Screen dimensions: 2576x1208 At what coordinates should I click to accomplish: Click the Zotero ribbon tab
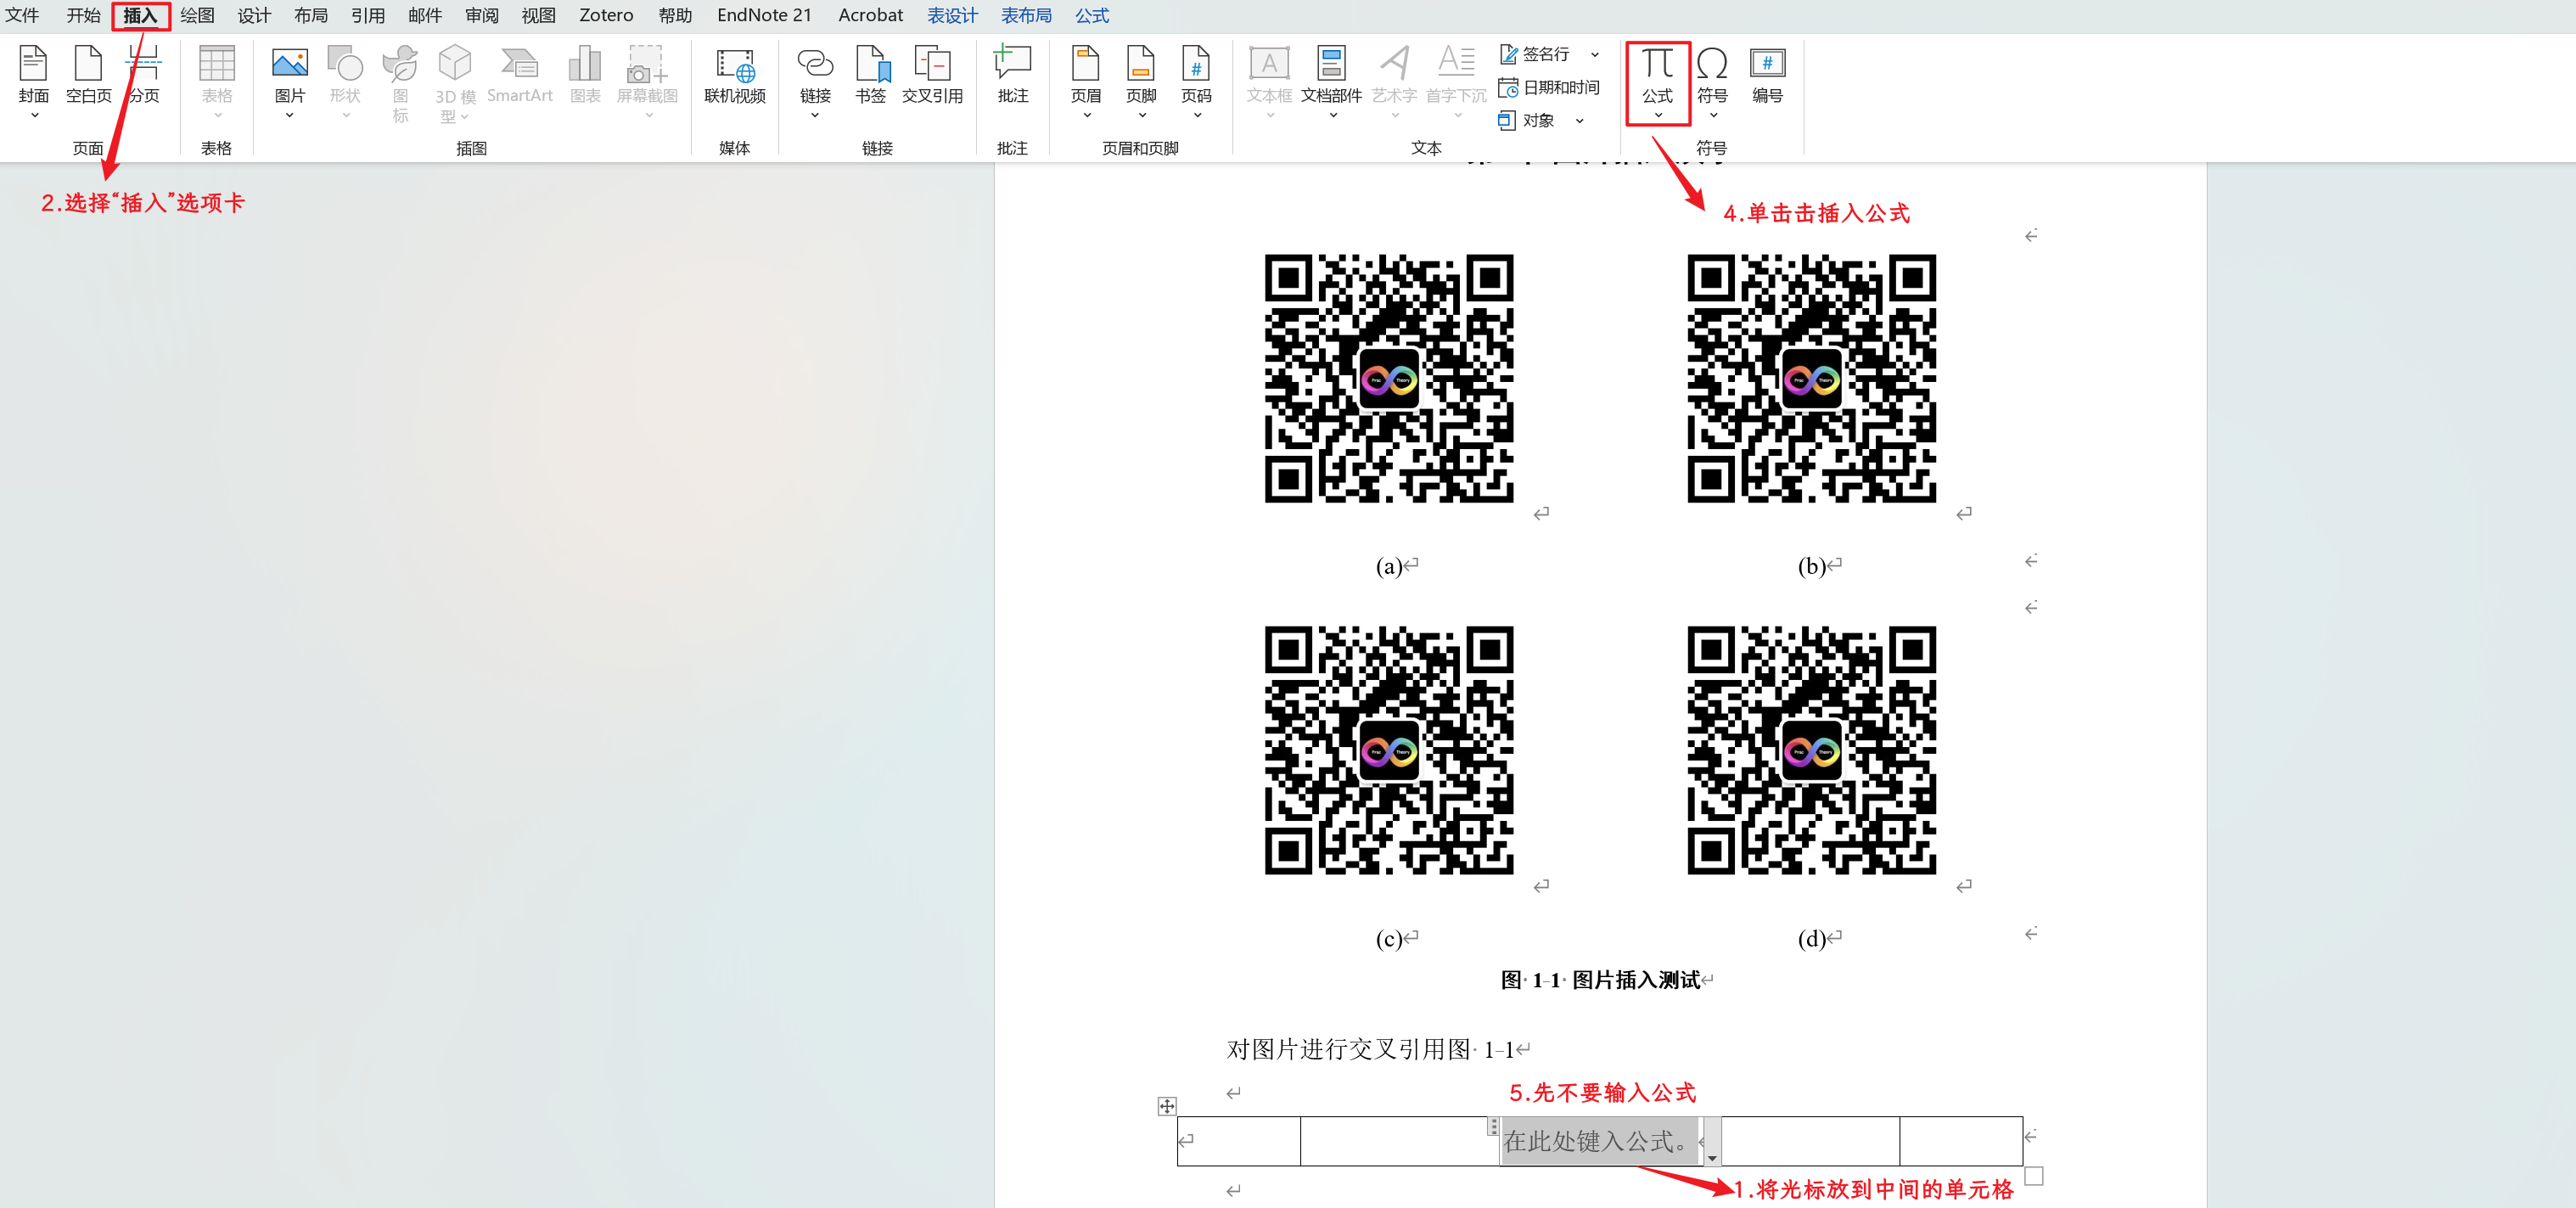coord(605,15)
